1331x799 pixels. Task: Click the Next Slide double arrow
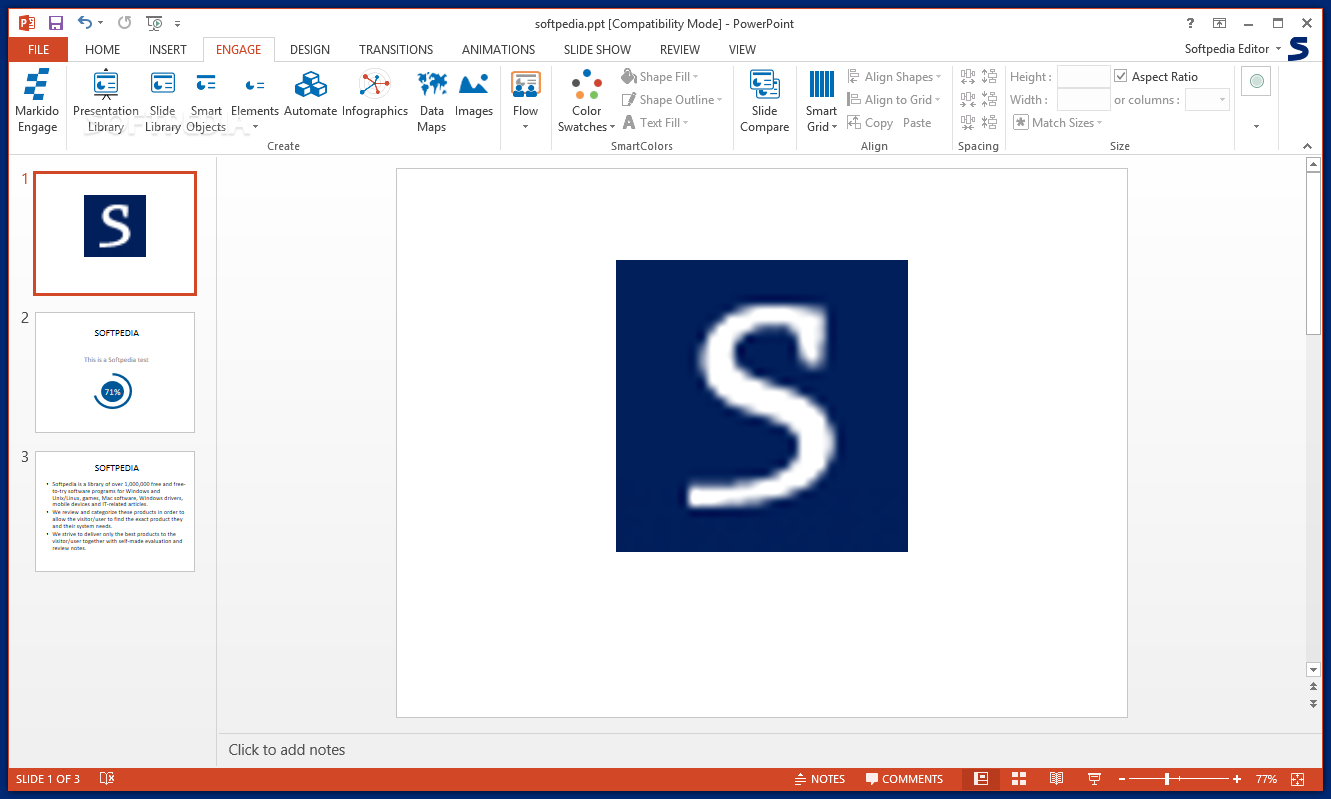(1314, 704)
